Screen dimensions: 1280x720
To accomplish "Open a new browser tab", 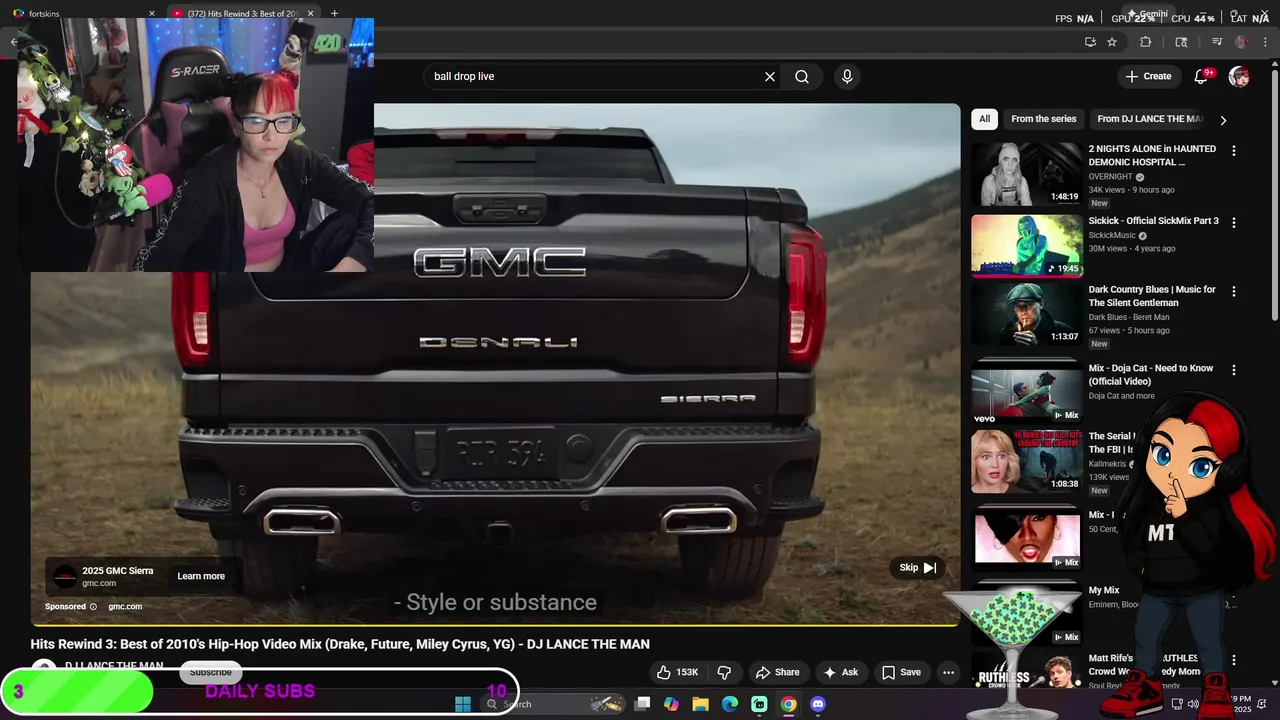I will coord(334,14).
